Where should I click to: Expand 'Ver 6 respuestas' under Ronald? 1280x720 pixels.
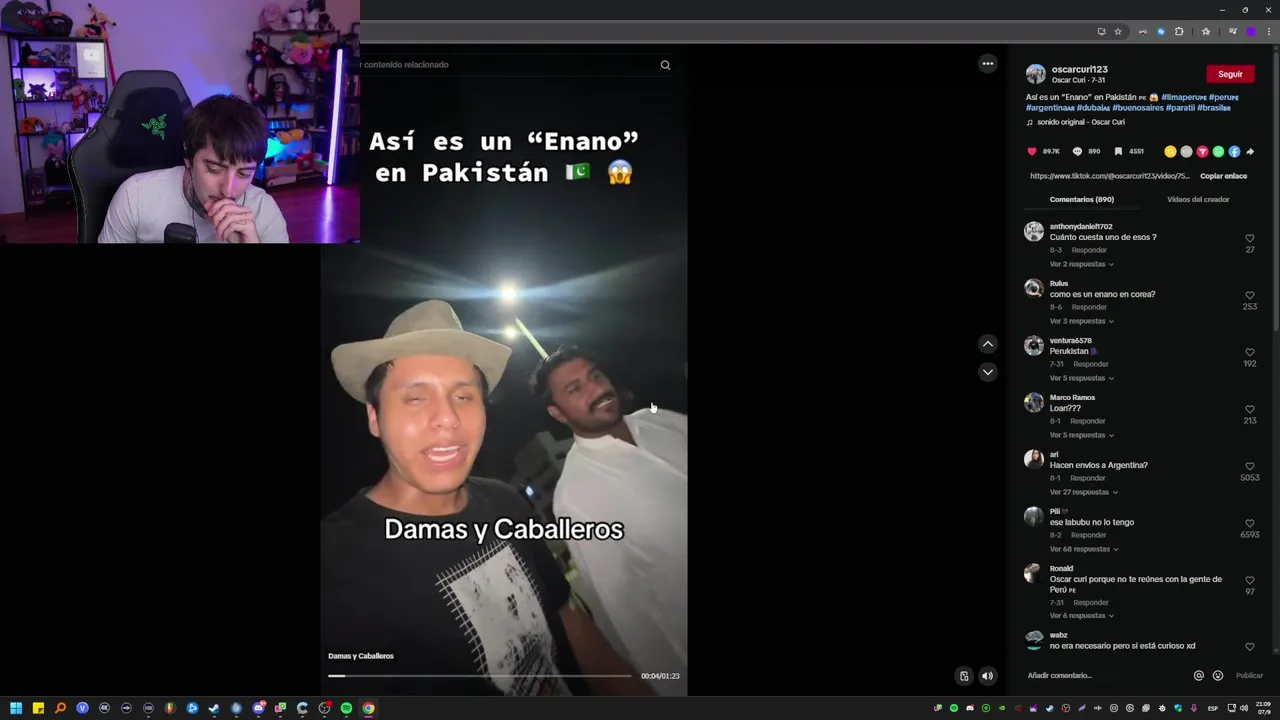point(1081,616)
